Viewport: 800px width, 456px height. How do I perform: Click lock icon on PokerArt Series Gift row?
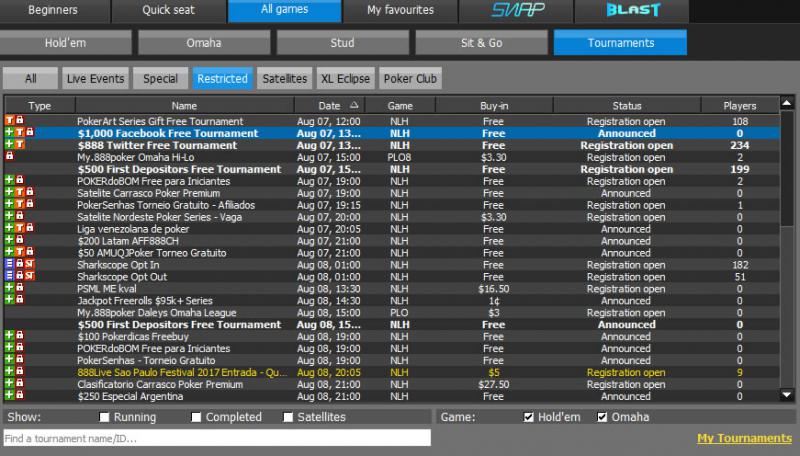pos(19,120)
